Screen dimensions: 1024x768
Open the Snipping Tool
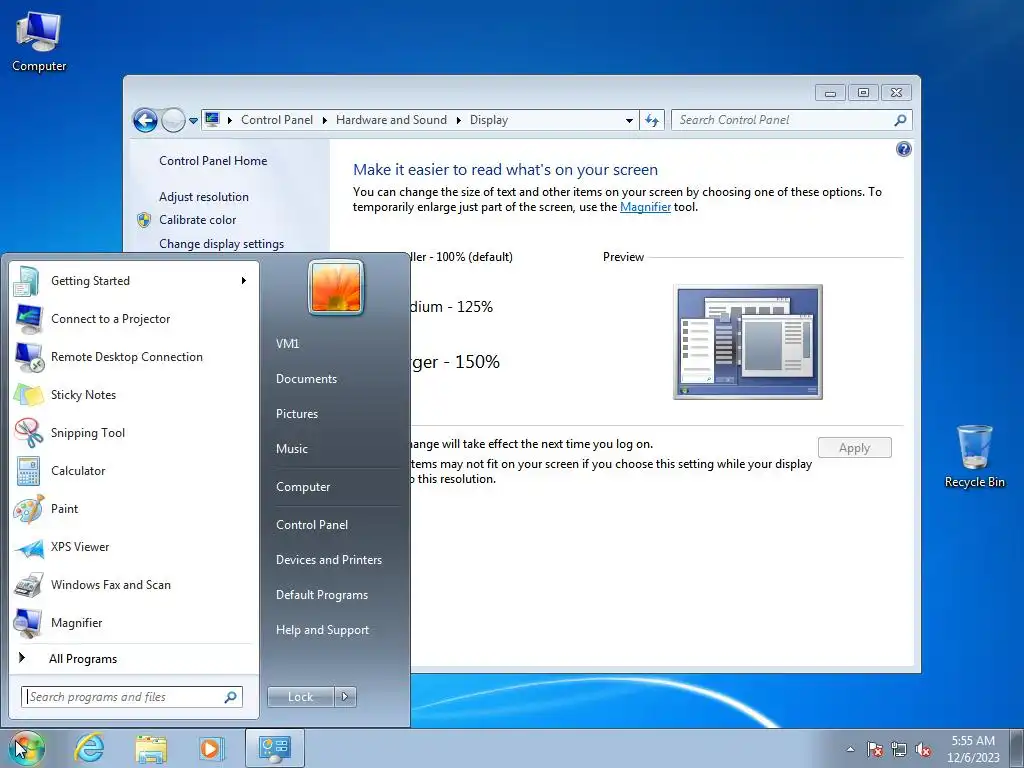pos(134,432)
